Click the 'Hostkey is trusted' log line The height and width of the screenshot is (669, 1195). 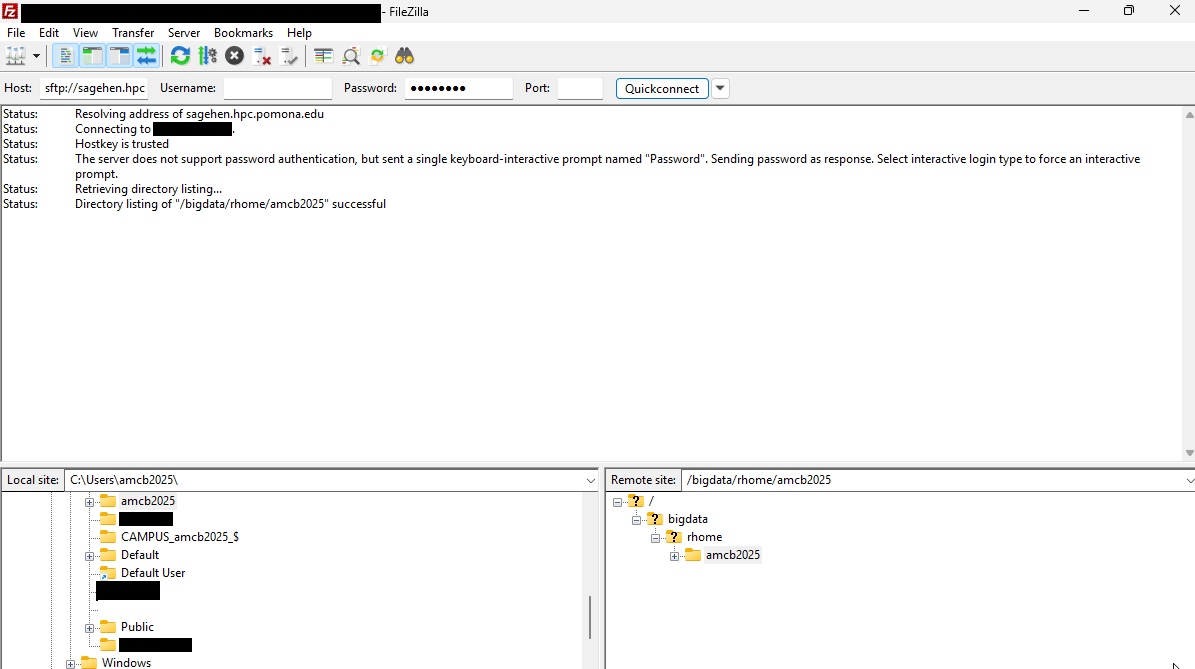[x=122, y=144]
